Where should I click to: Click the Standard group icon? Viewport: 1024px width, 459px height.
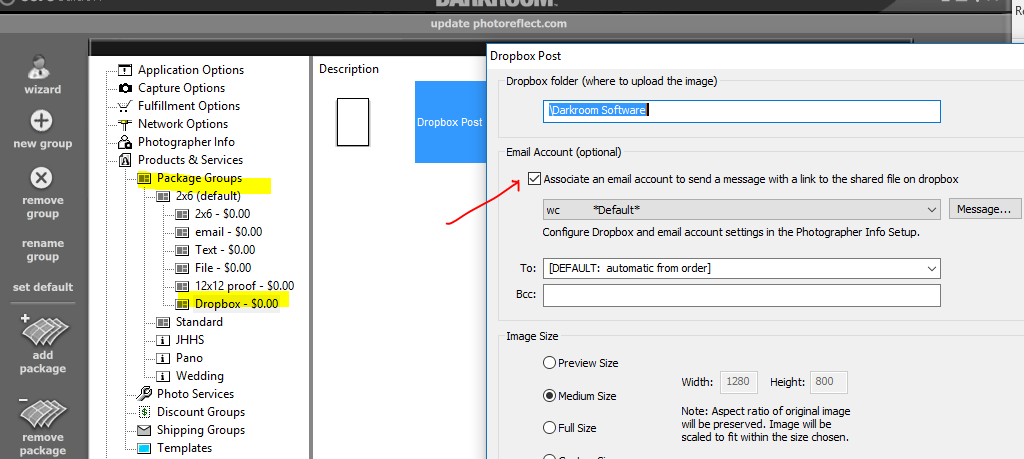163,322
